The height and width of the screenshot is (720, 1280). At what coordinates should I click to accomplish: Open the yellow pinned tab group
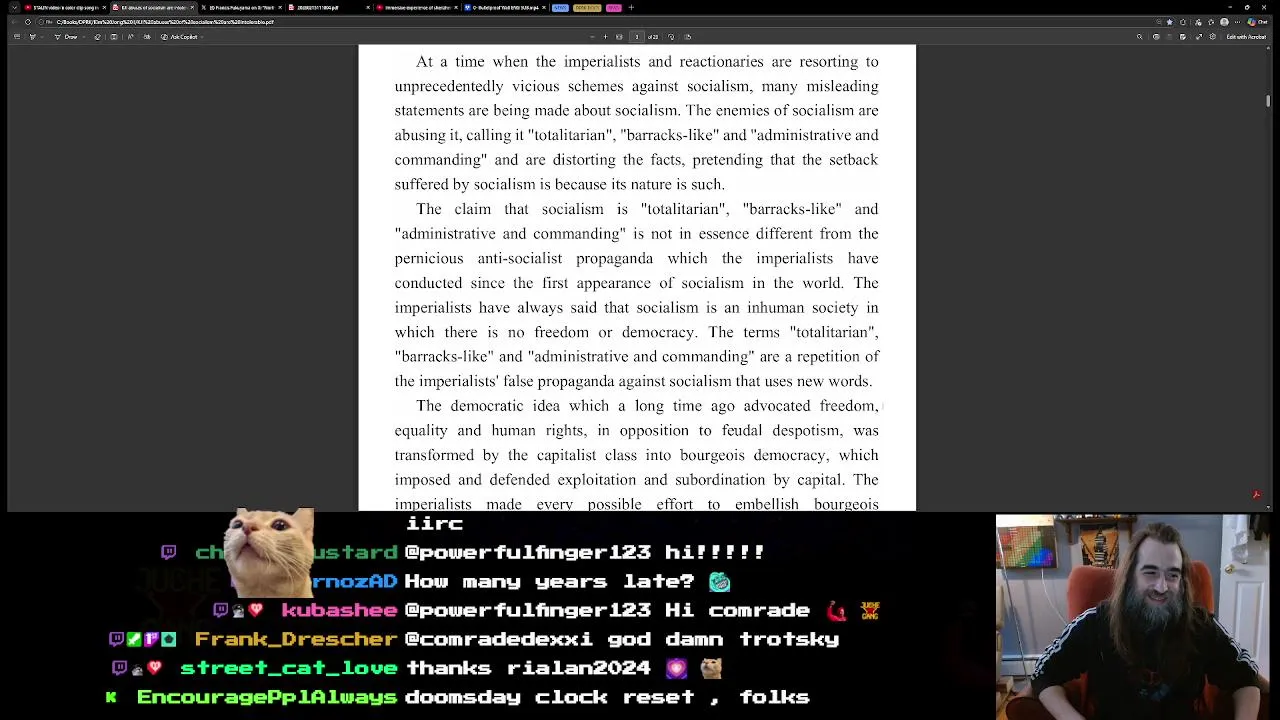(x=587, y=8)
